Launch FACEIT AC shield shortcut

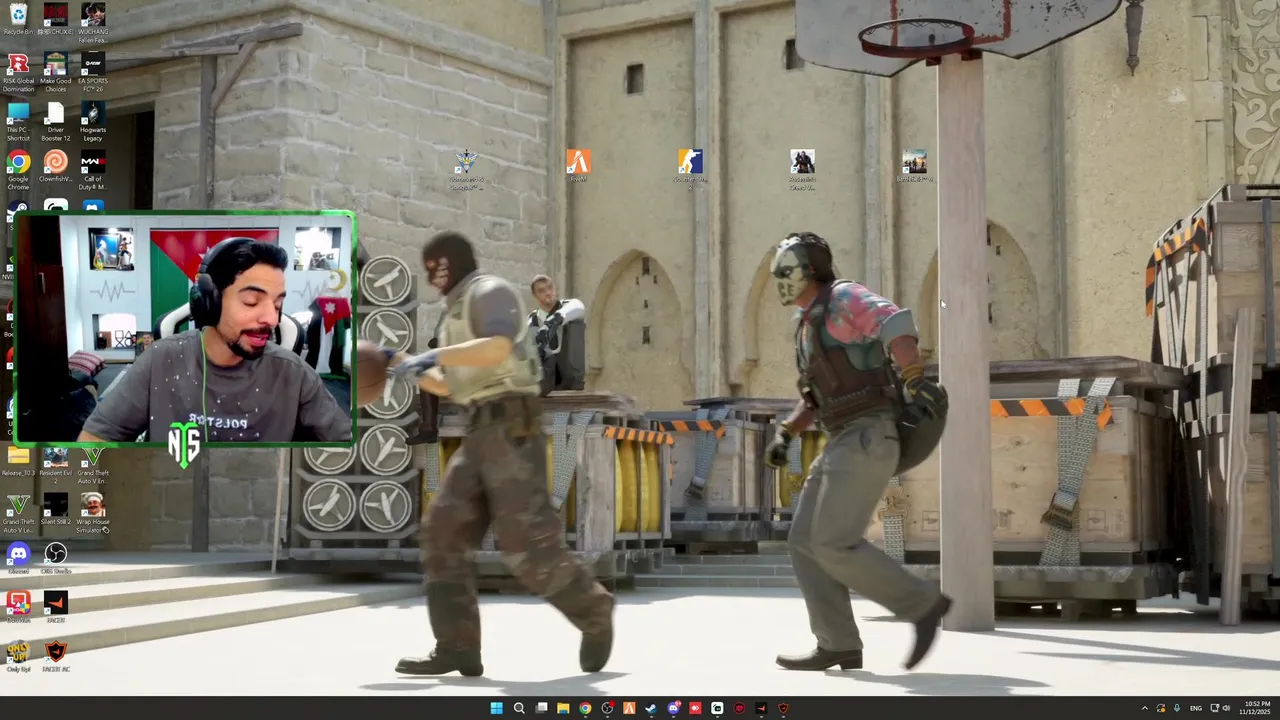point(55,656)
